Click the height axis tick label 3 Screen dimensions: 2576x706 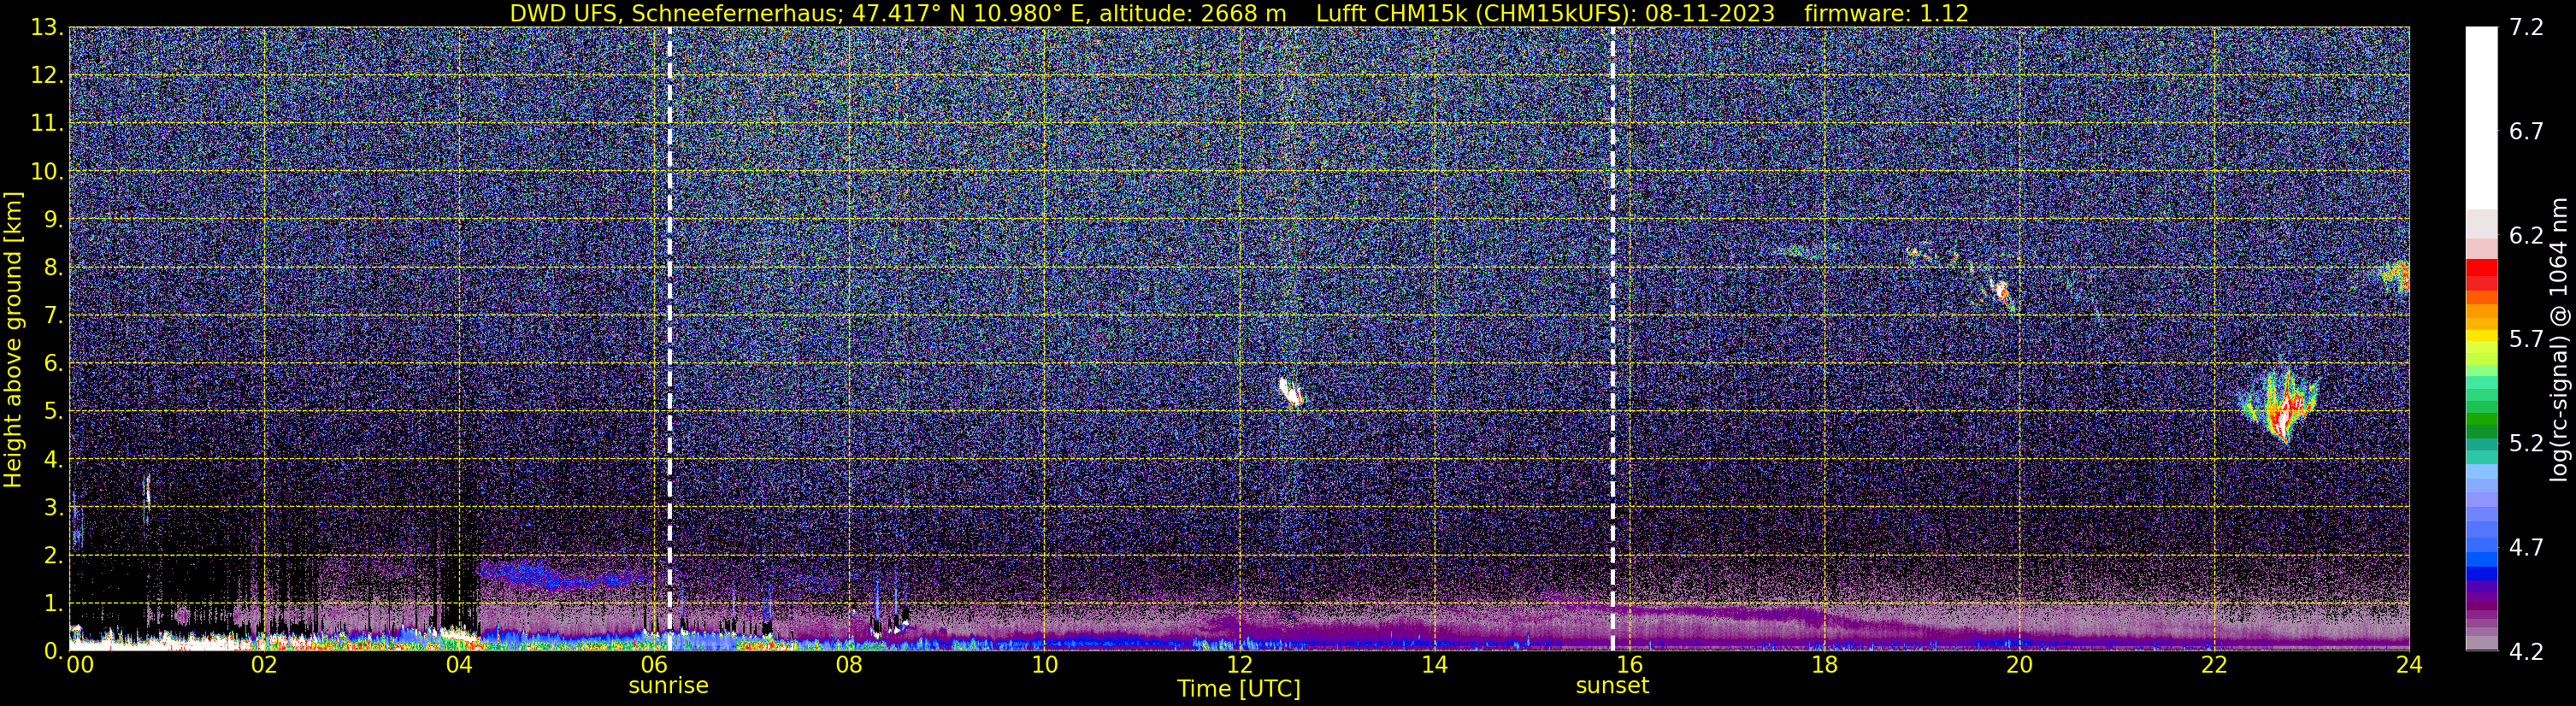click(x=53, y=508)
